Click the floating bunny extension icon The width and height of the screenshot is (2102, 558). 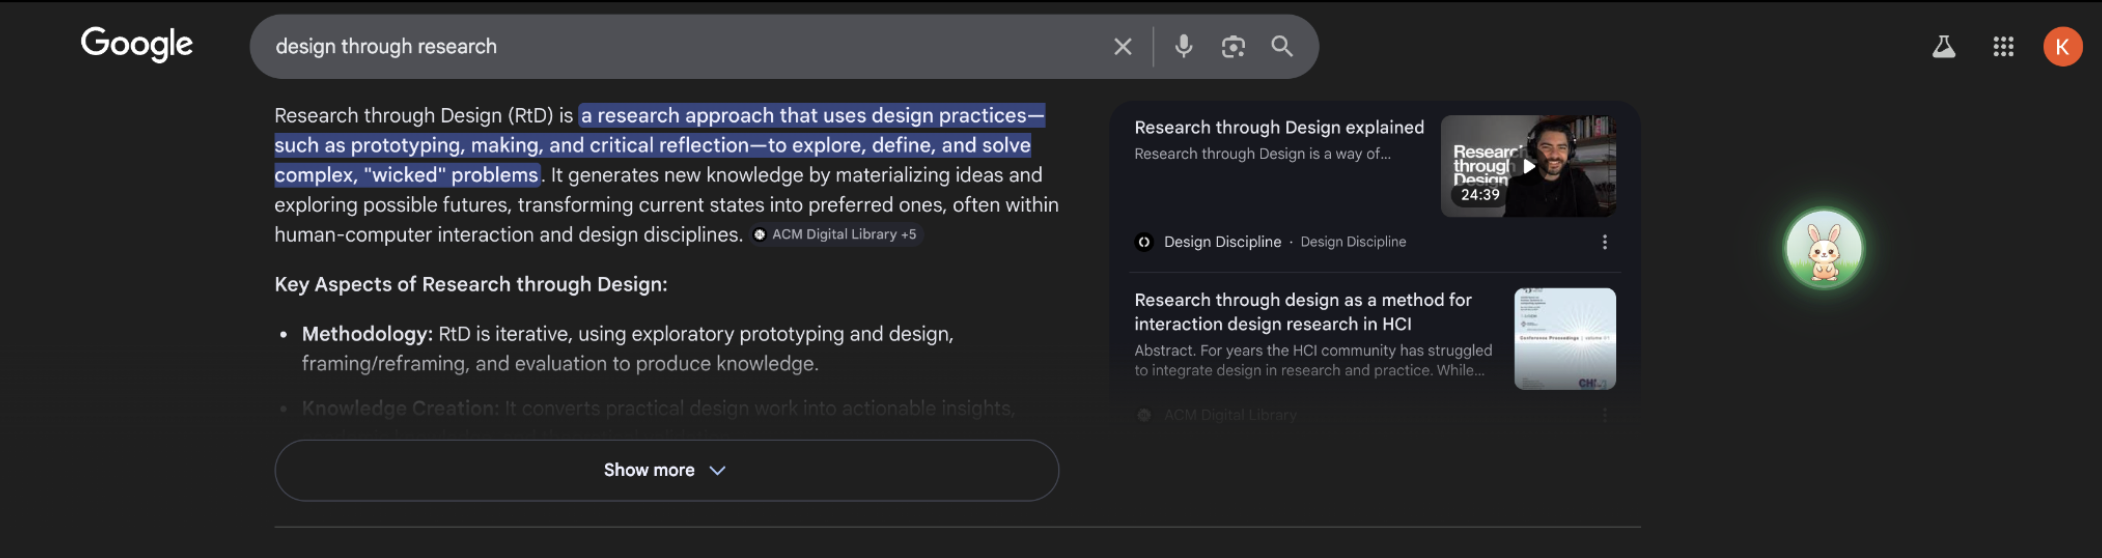pos(1824,249)
